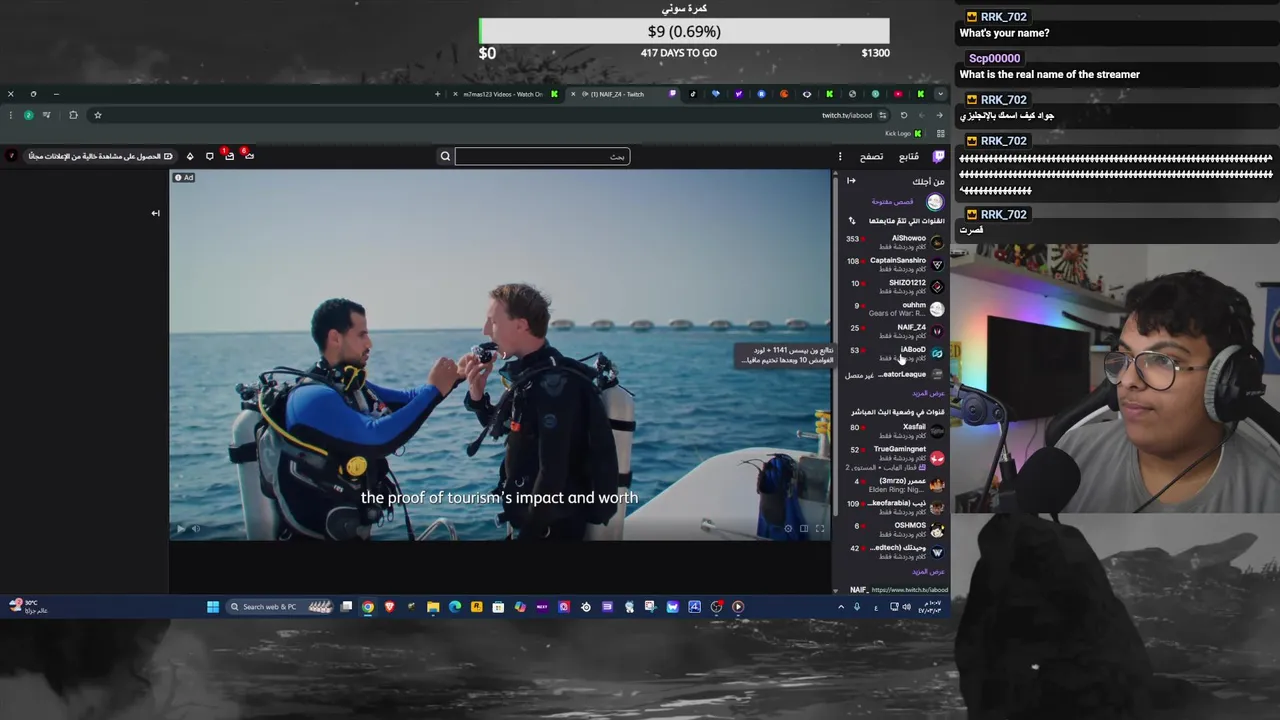This screenshot has height=720, width=1280.
Task: Play the video with the play button
Action: coord(180,529)
